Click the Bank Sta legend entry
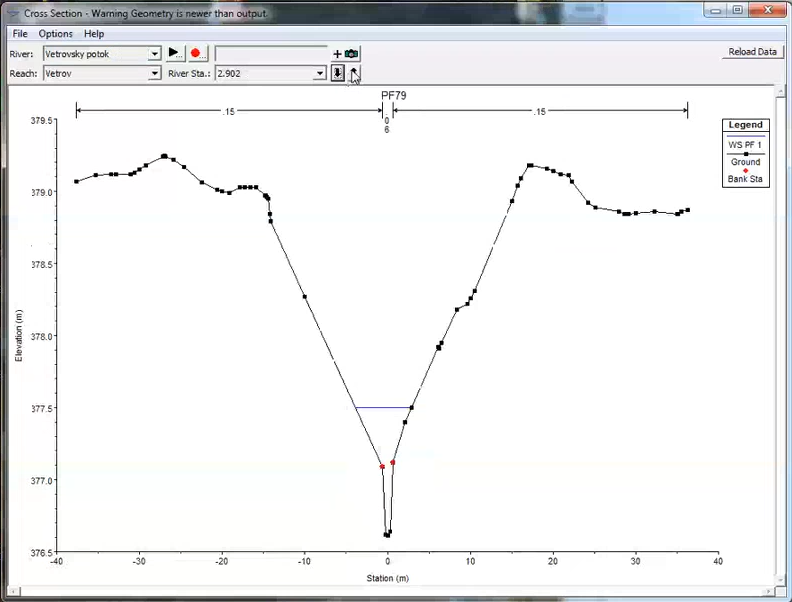Image resolution: width=792 pixels, height=602 pixels. point(745,179)
